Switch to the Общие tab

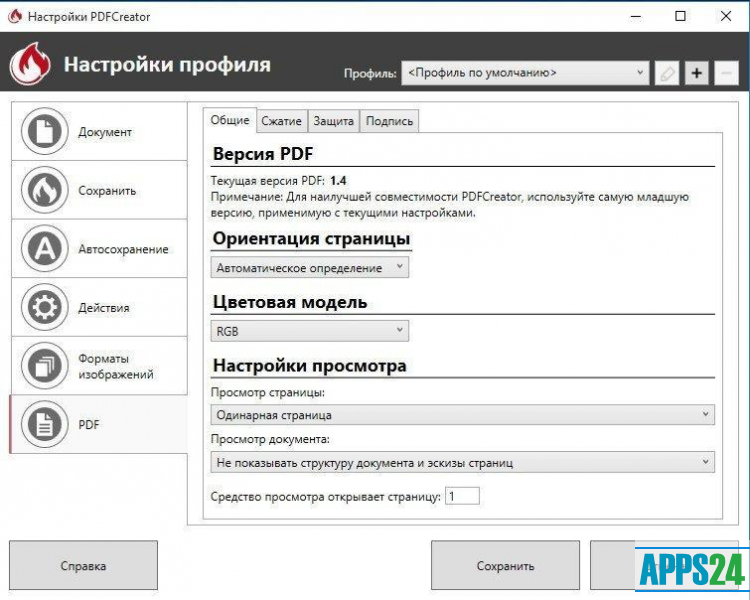tap(230, 120)
